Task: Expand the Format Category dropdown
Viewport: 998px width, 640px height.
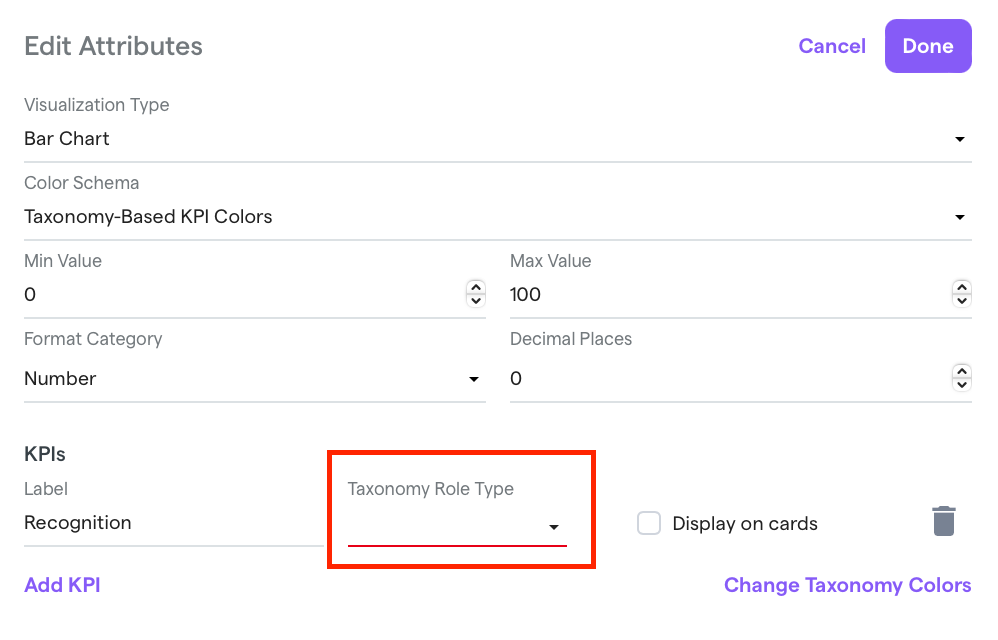Action: coord(255,379)
